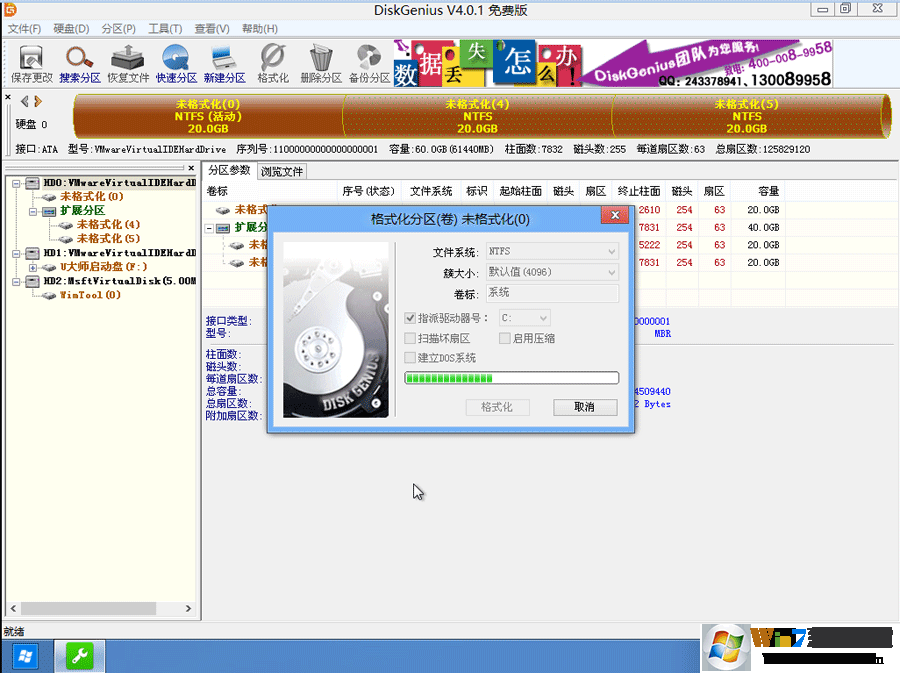Cancel the formatting operation with 取消
This screenshot has height=673, width=900.
[x=586, y=407]
